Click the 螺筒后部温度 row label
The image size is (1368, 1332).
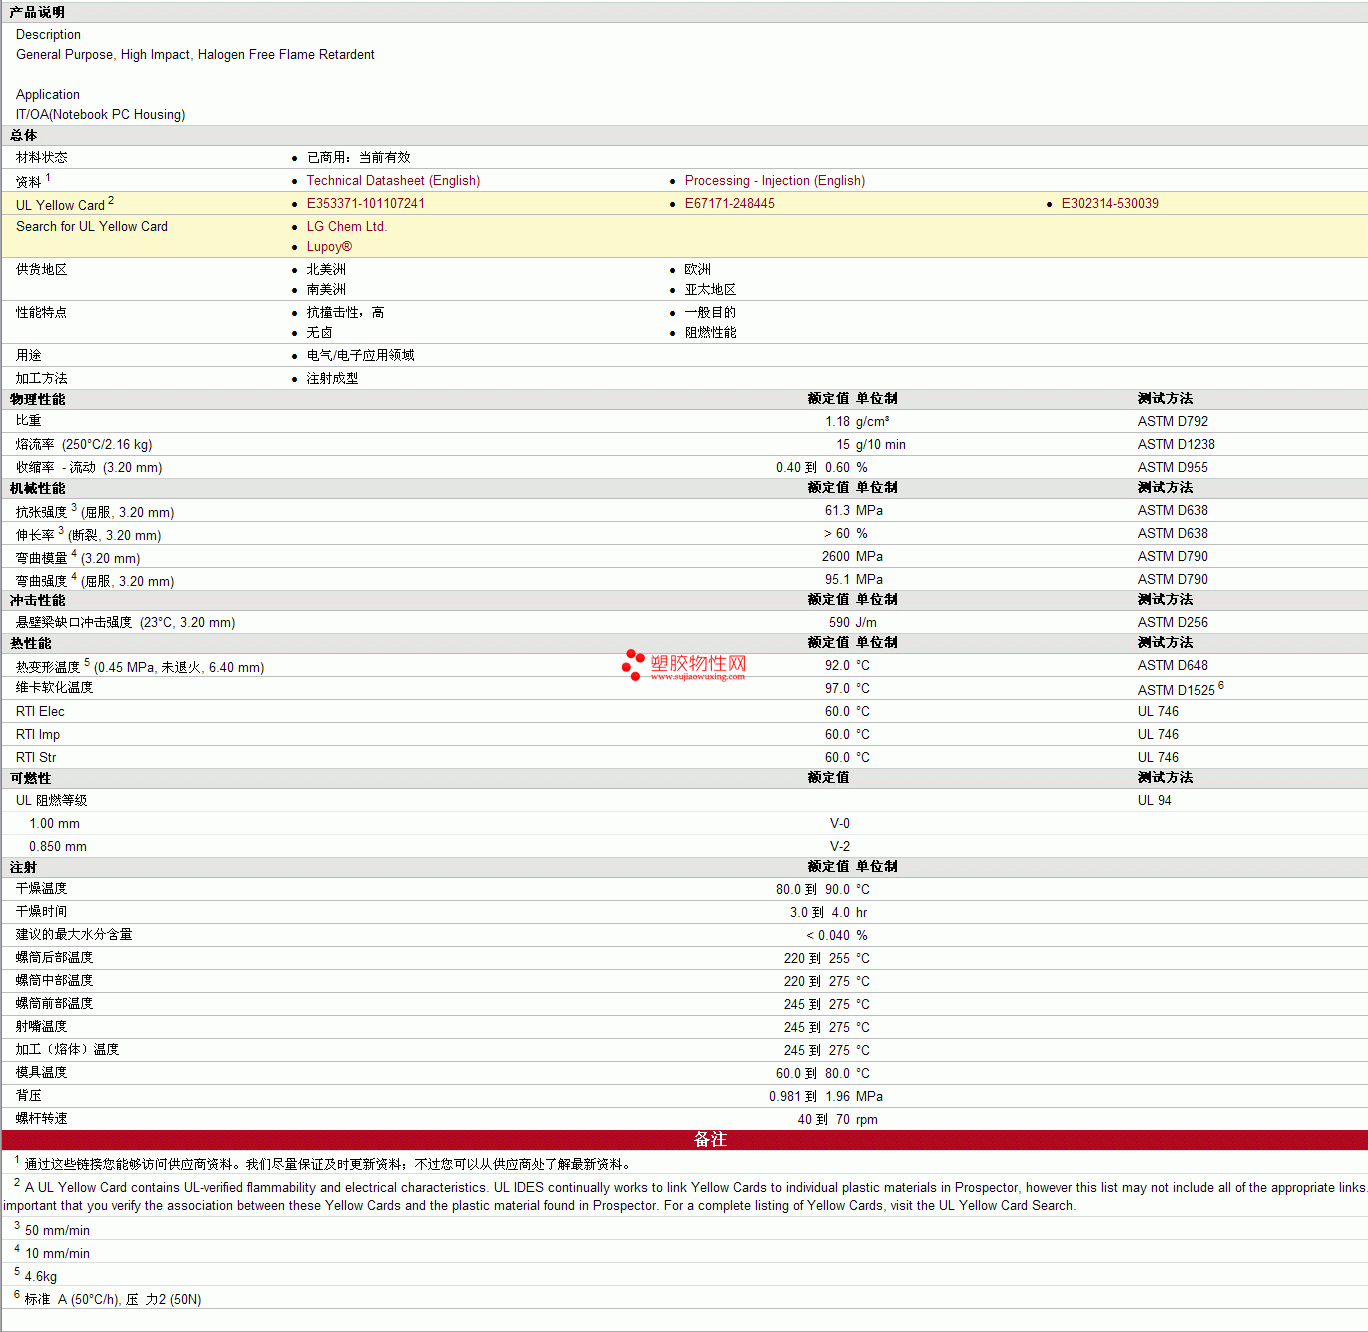point(54,958)
